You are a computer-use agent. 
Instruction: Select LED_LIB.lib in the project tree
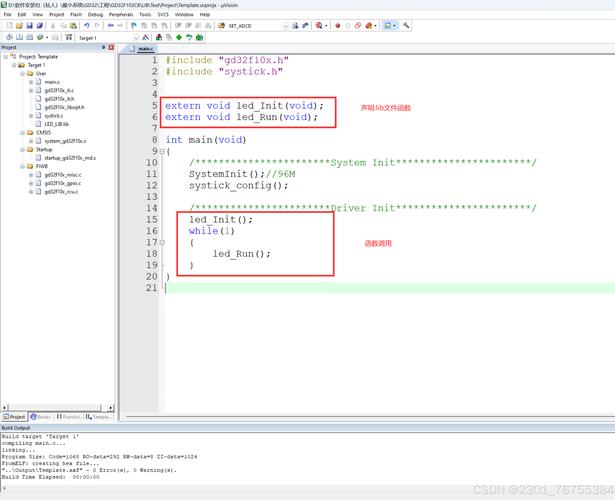coord(56,124)
